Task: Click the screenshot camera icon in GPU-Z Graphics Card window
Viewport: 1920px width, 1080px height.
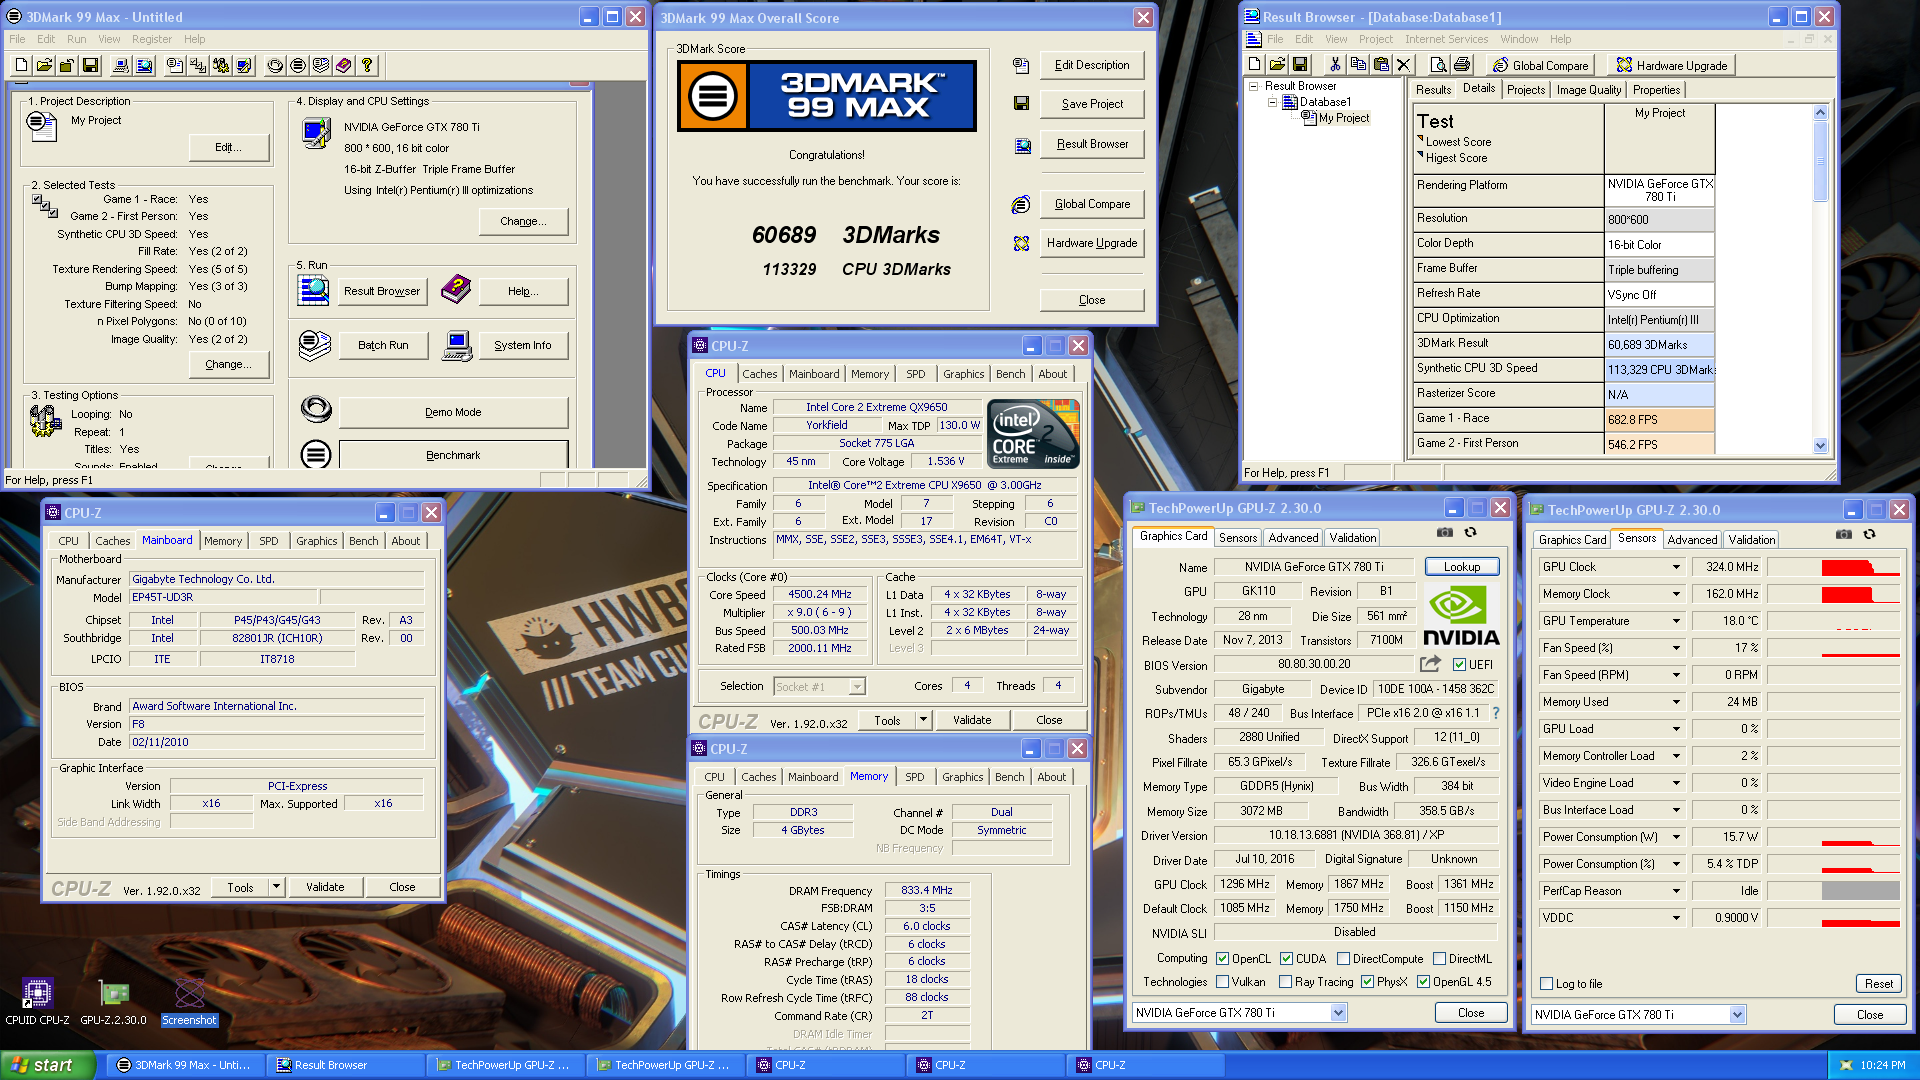Action: click(1445, 533)
